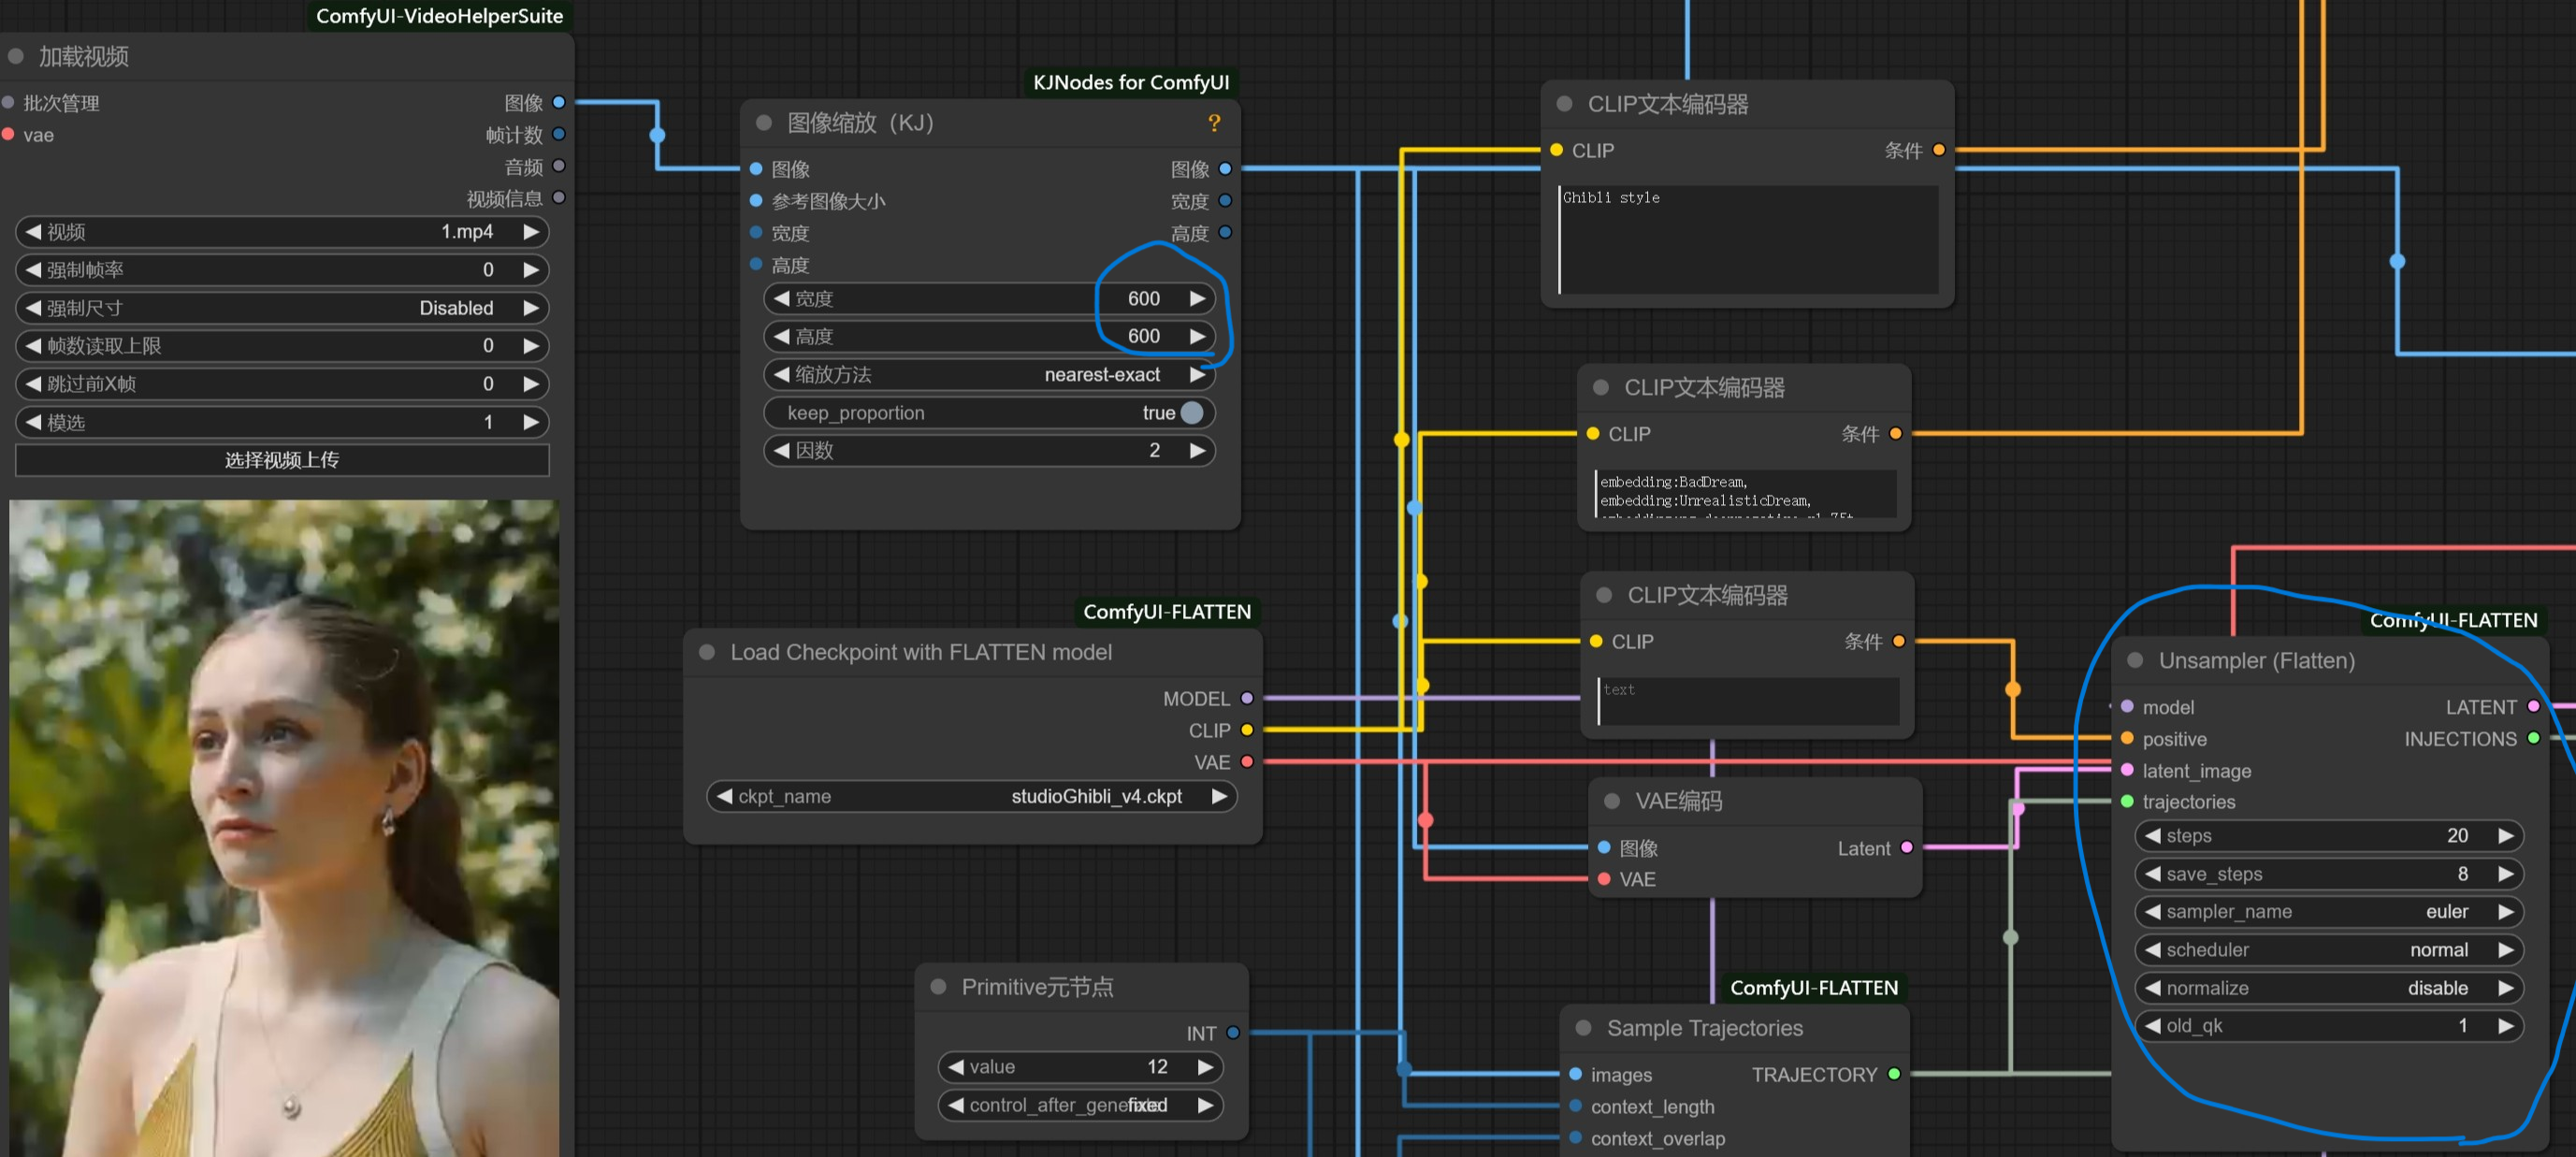Screen dimensions: 2576x1157
Task: Collapse the Sample Trajectories node dot
Action: point(1583,1028)
